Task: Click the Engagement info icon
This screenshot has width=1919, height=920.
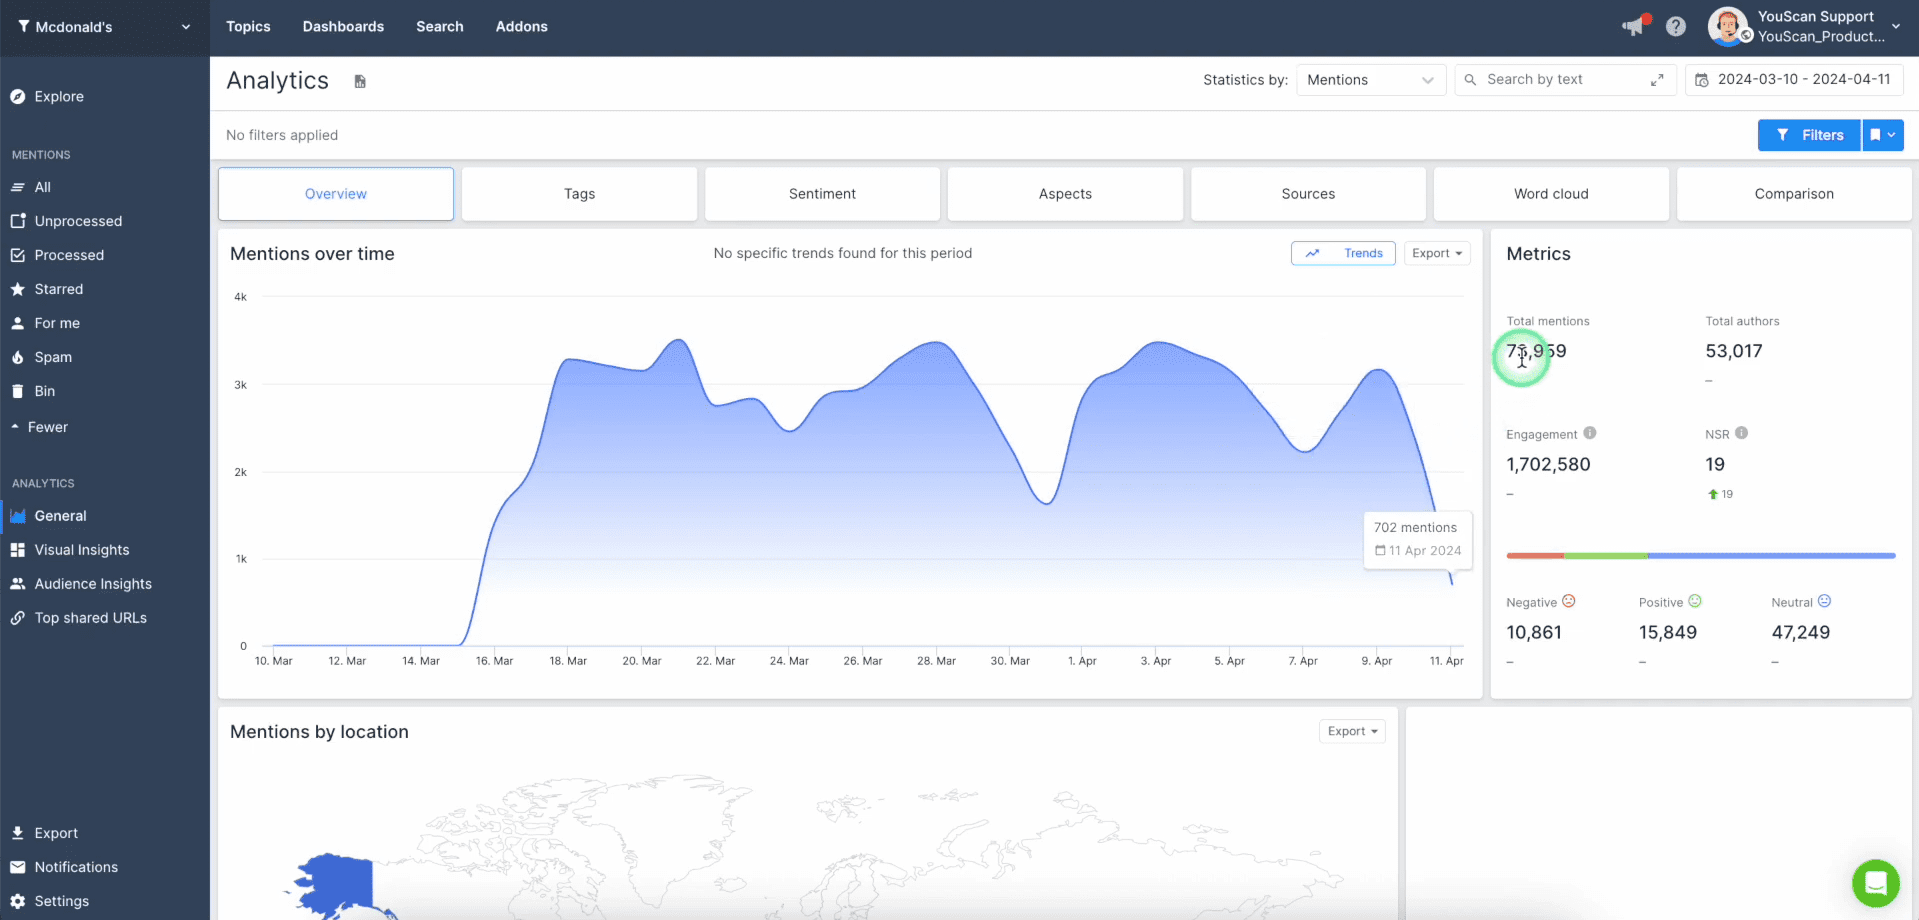Action: pyautogui.click(x=1590, y=433)
